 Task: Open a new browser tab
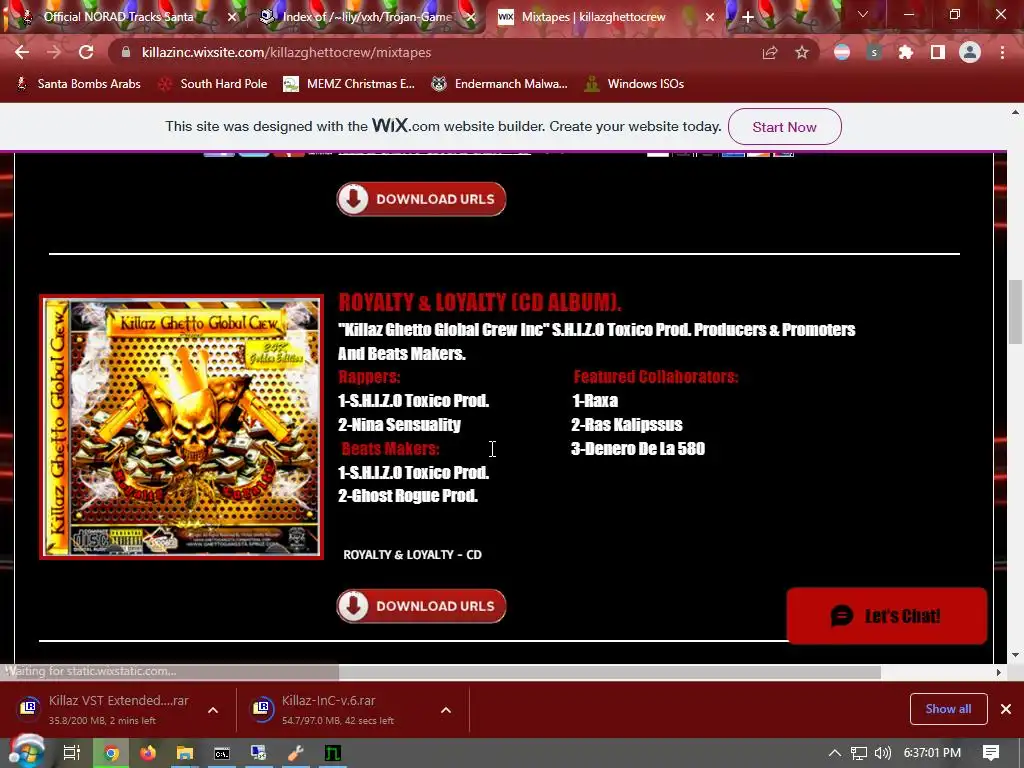point(748,17)
